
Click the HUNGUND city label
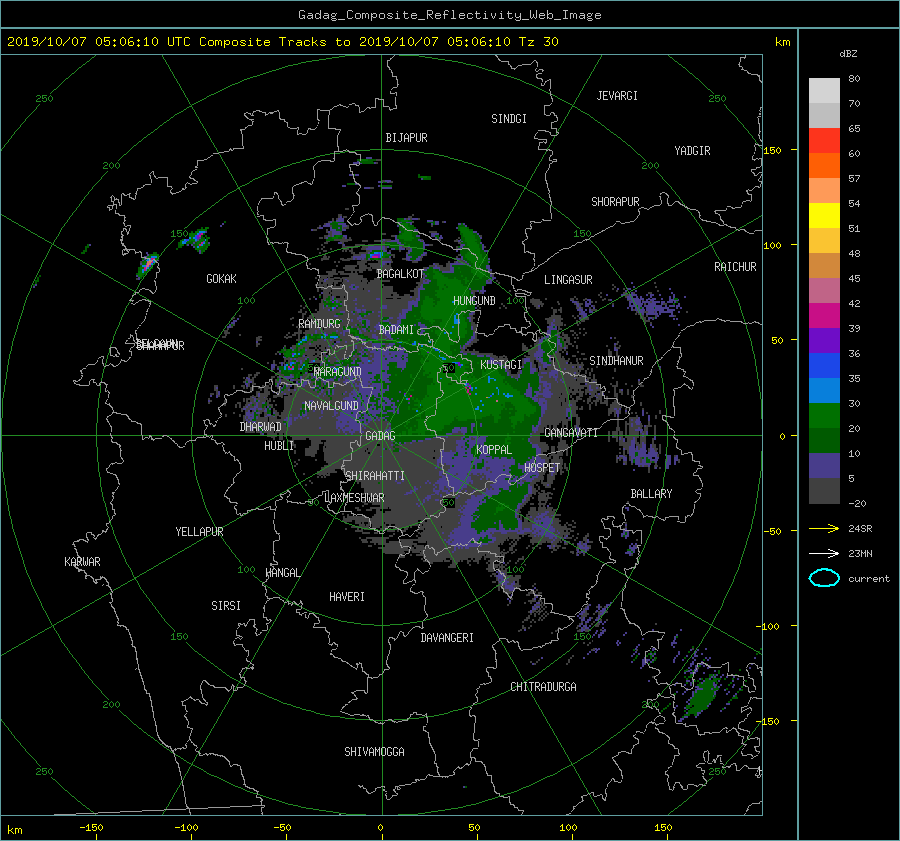(474, 301)
